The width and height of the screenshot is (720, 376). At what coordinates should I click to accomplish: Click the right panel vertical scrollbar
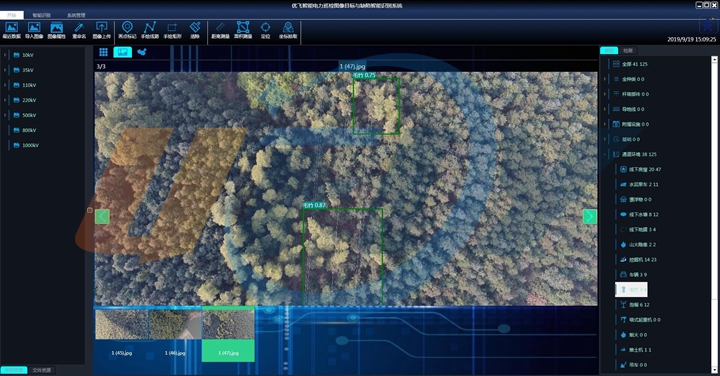click(x=714, y=214)
